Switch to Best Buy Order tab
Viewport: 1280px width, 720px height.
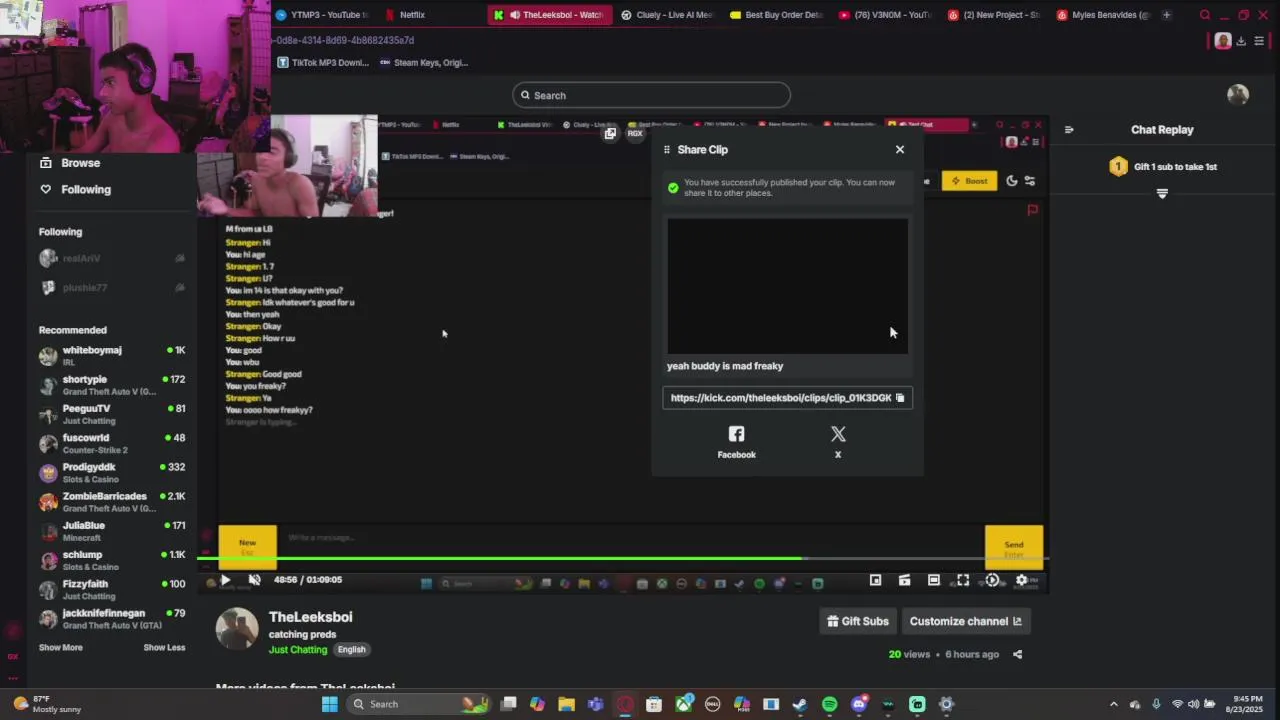[777, 15]
